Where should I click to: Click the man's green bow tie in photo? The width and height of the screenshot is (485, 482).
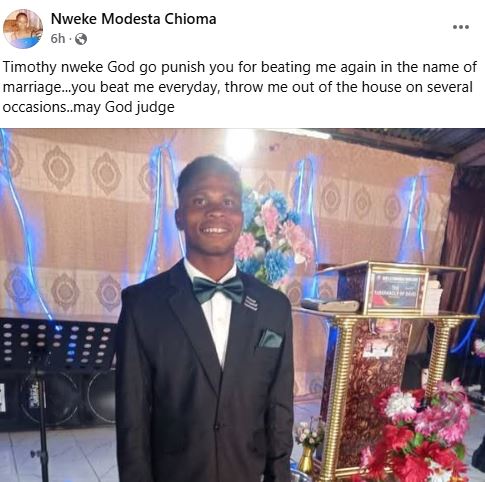[x=218, y=289]
